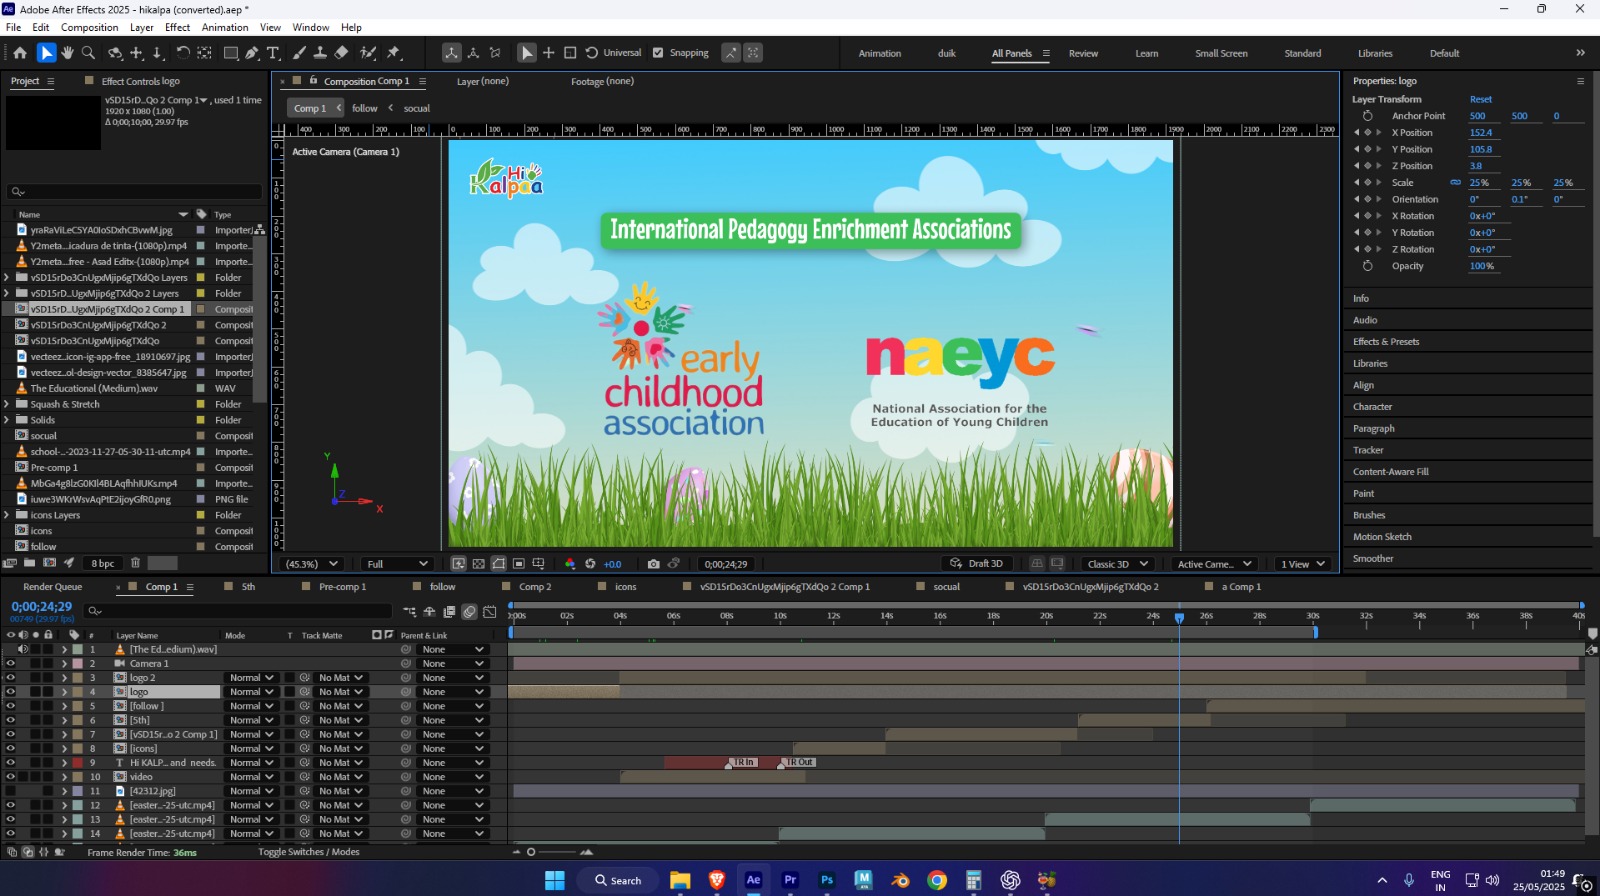Click Toggle Switches / Modes button
The image size is (1600, 896).
309,852
